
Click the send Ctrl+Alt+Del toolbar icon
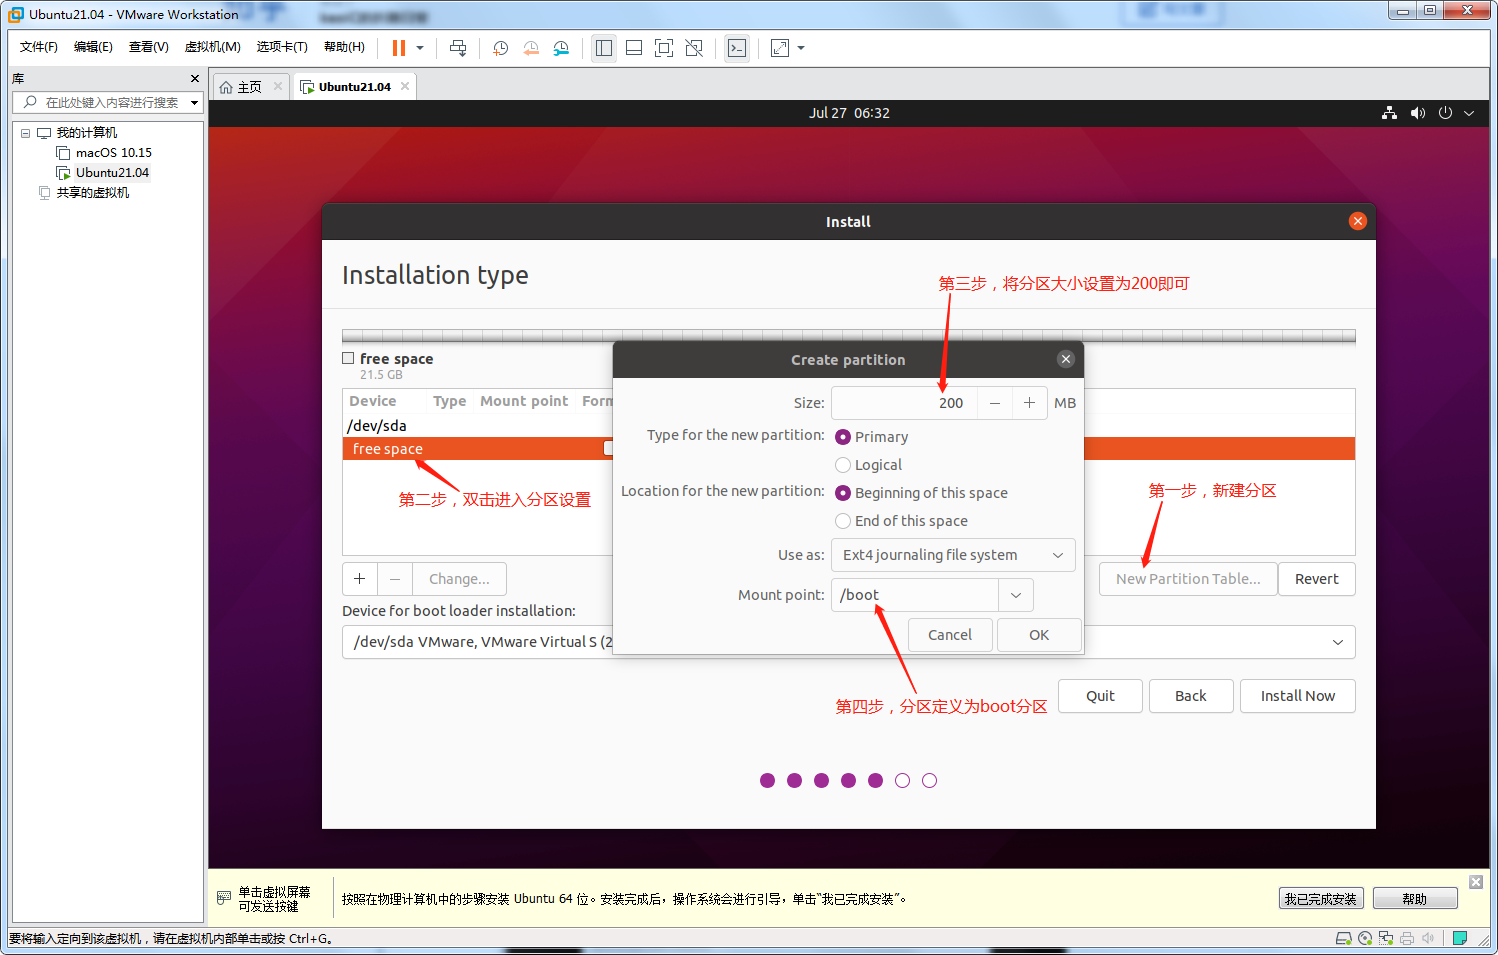click(458, 48)
